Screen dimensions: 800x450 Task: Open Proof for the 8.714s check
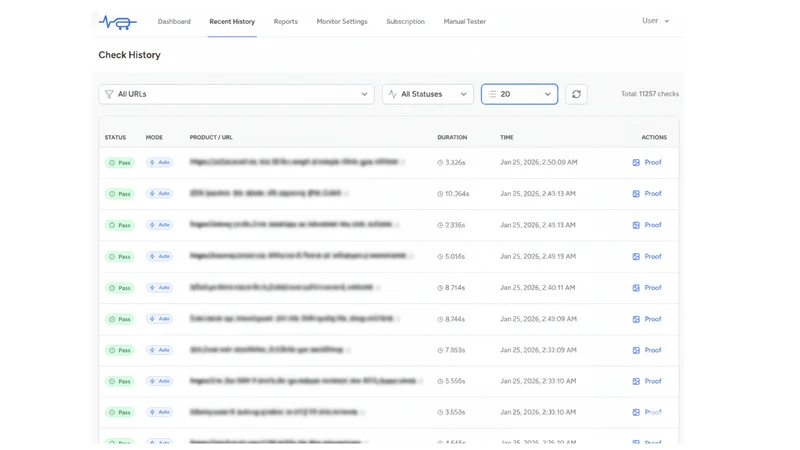click(647, 288)
